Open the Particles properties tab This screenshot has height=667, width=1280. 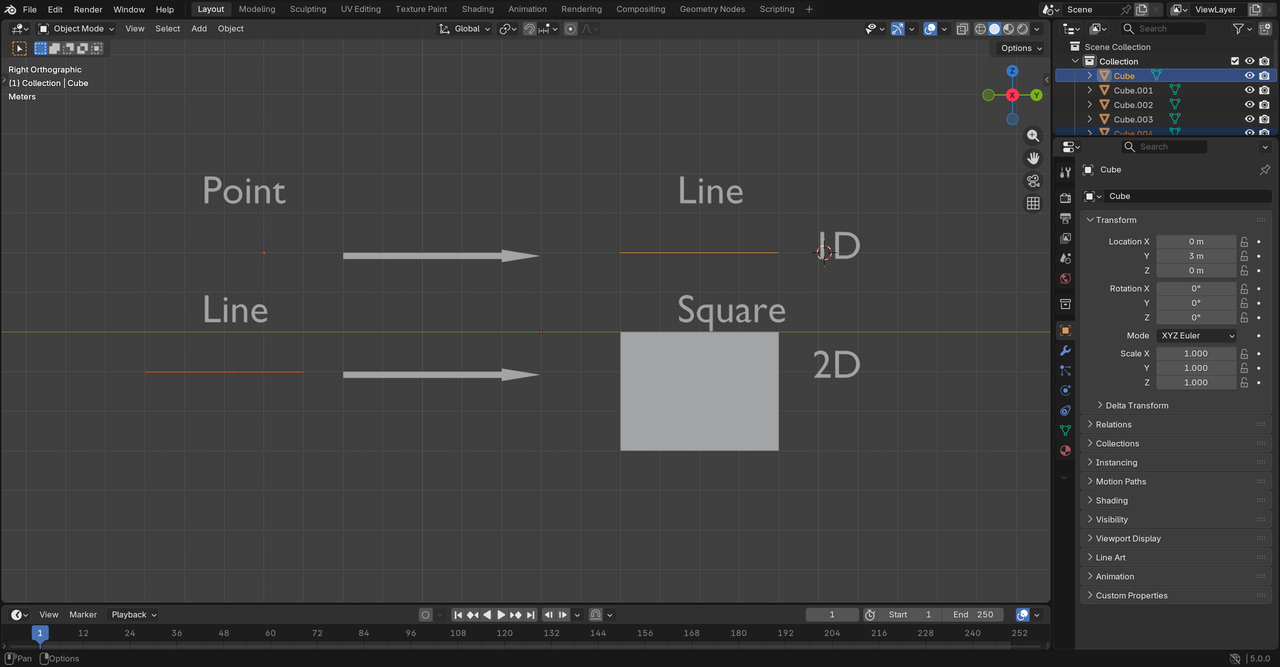(1065, 370)
